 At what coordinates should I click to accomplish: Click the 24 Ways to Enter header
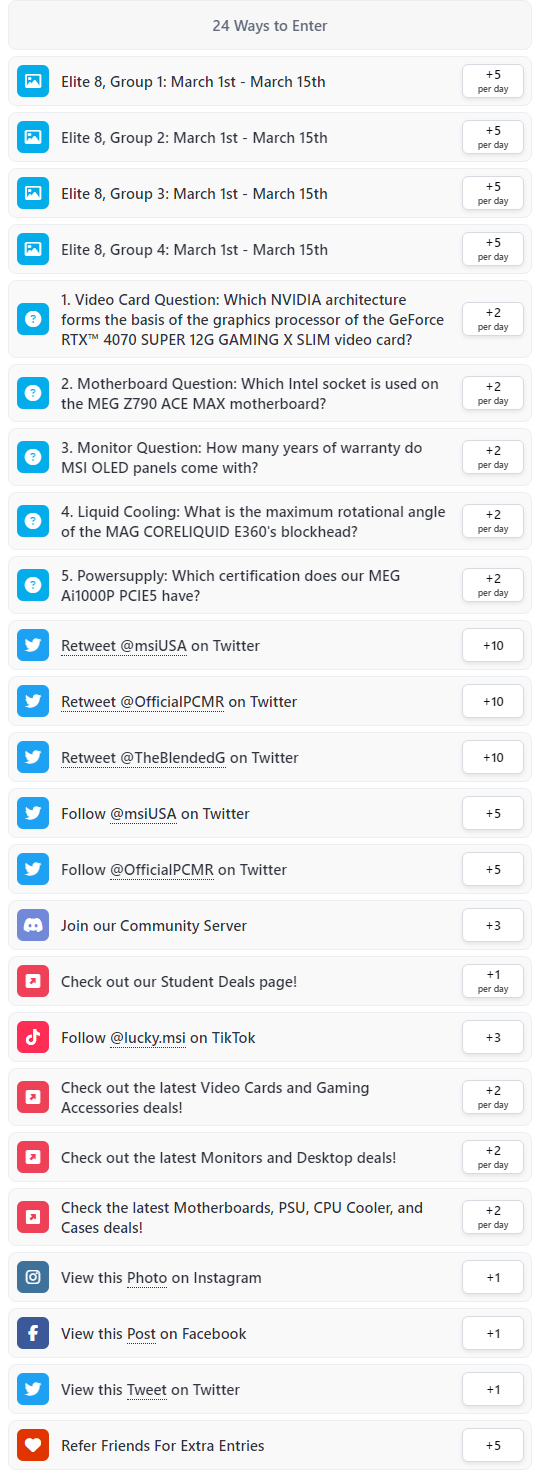coord(270,26)
